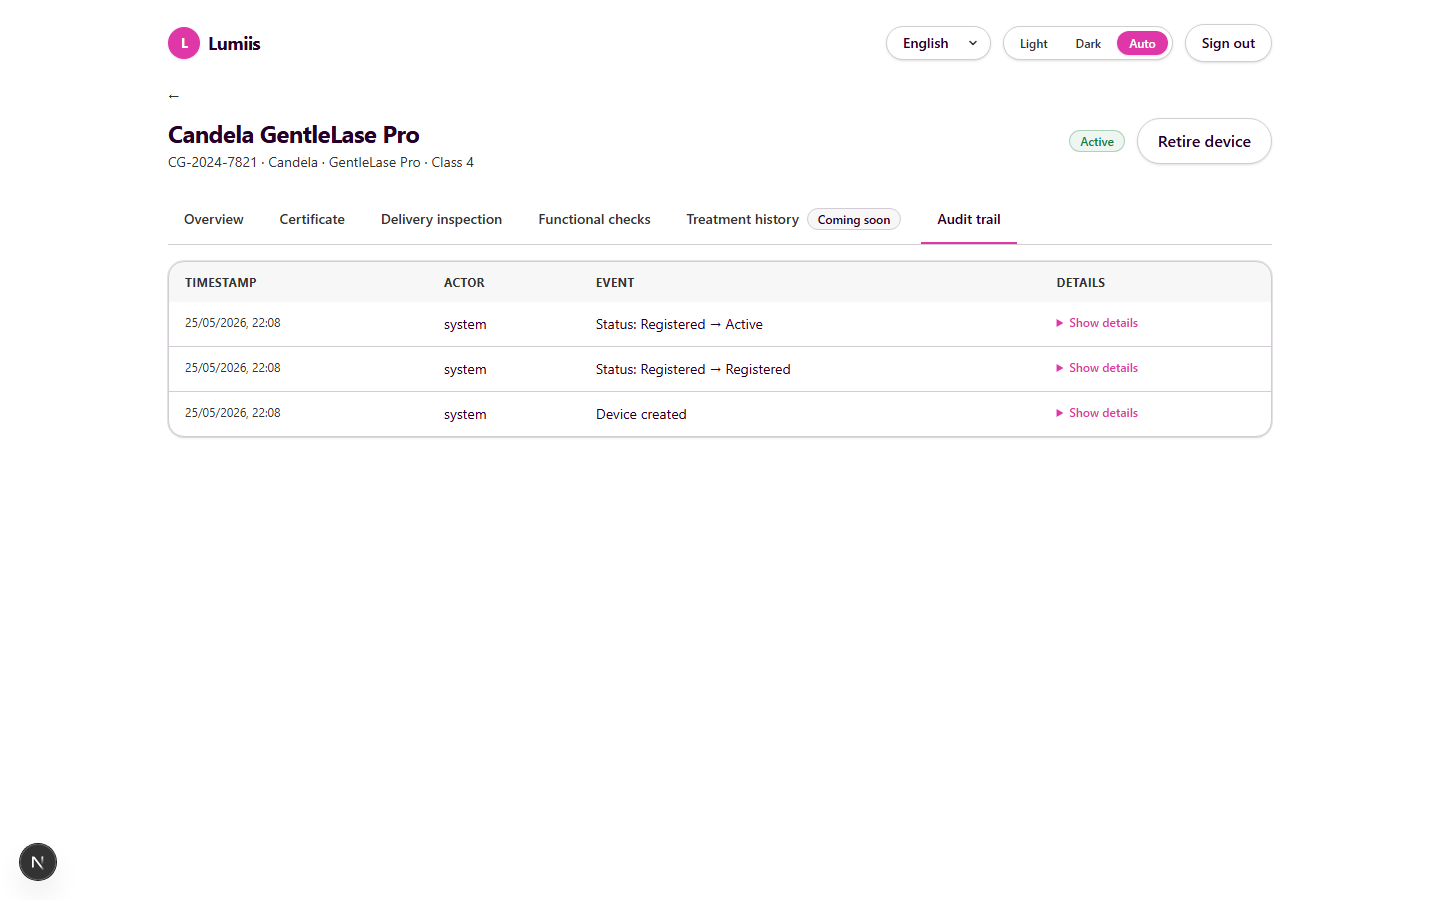
Task: Click the Sign out button
Action: (1228, 43)
